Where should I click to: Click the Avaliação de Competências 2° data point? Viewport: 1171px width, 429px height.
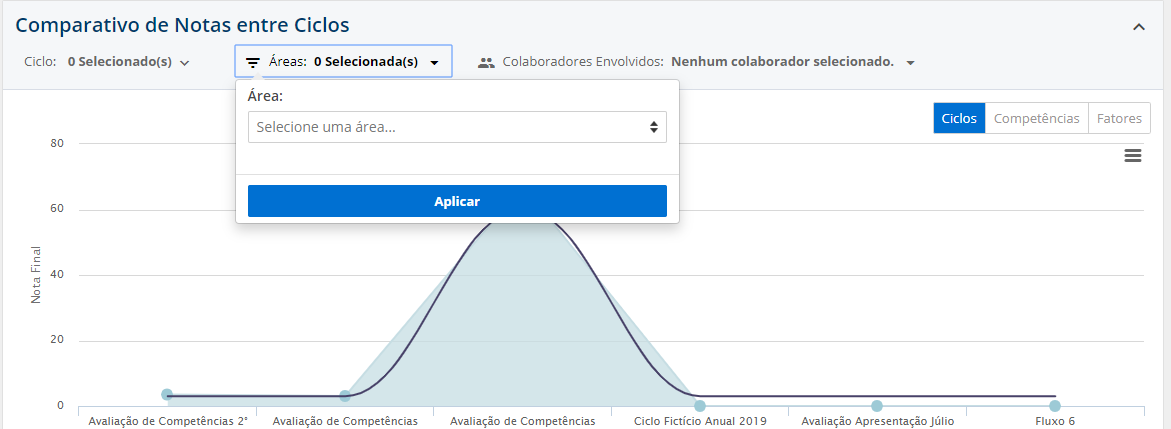pos(167,395)
